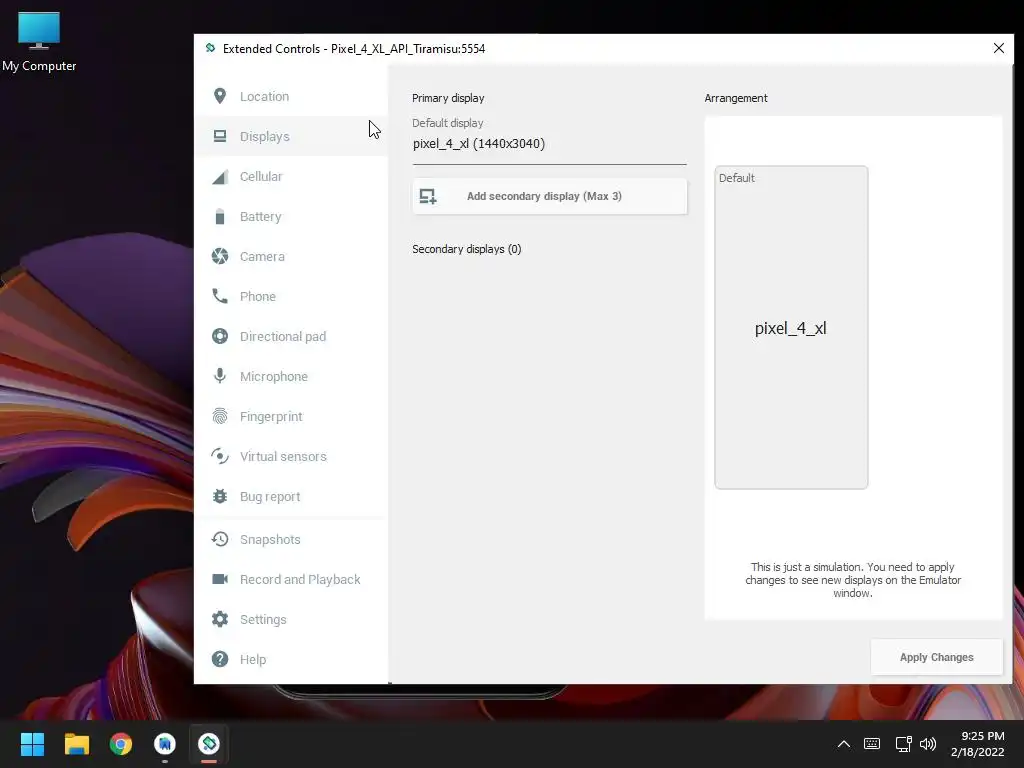Open File Explorer from taskbar

[x=76, y=744]
